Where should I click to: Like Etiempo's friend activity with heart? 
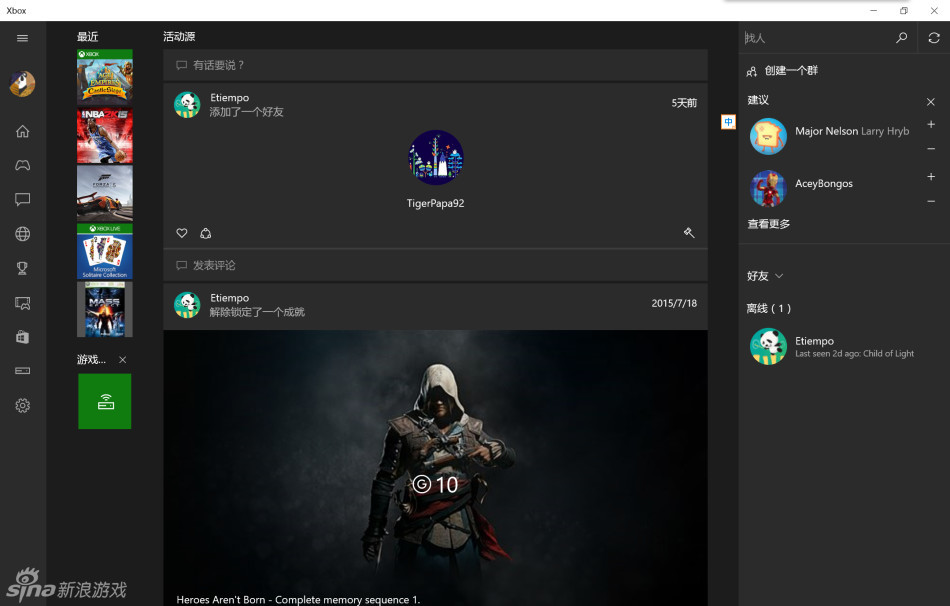pos(182,233)
